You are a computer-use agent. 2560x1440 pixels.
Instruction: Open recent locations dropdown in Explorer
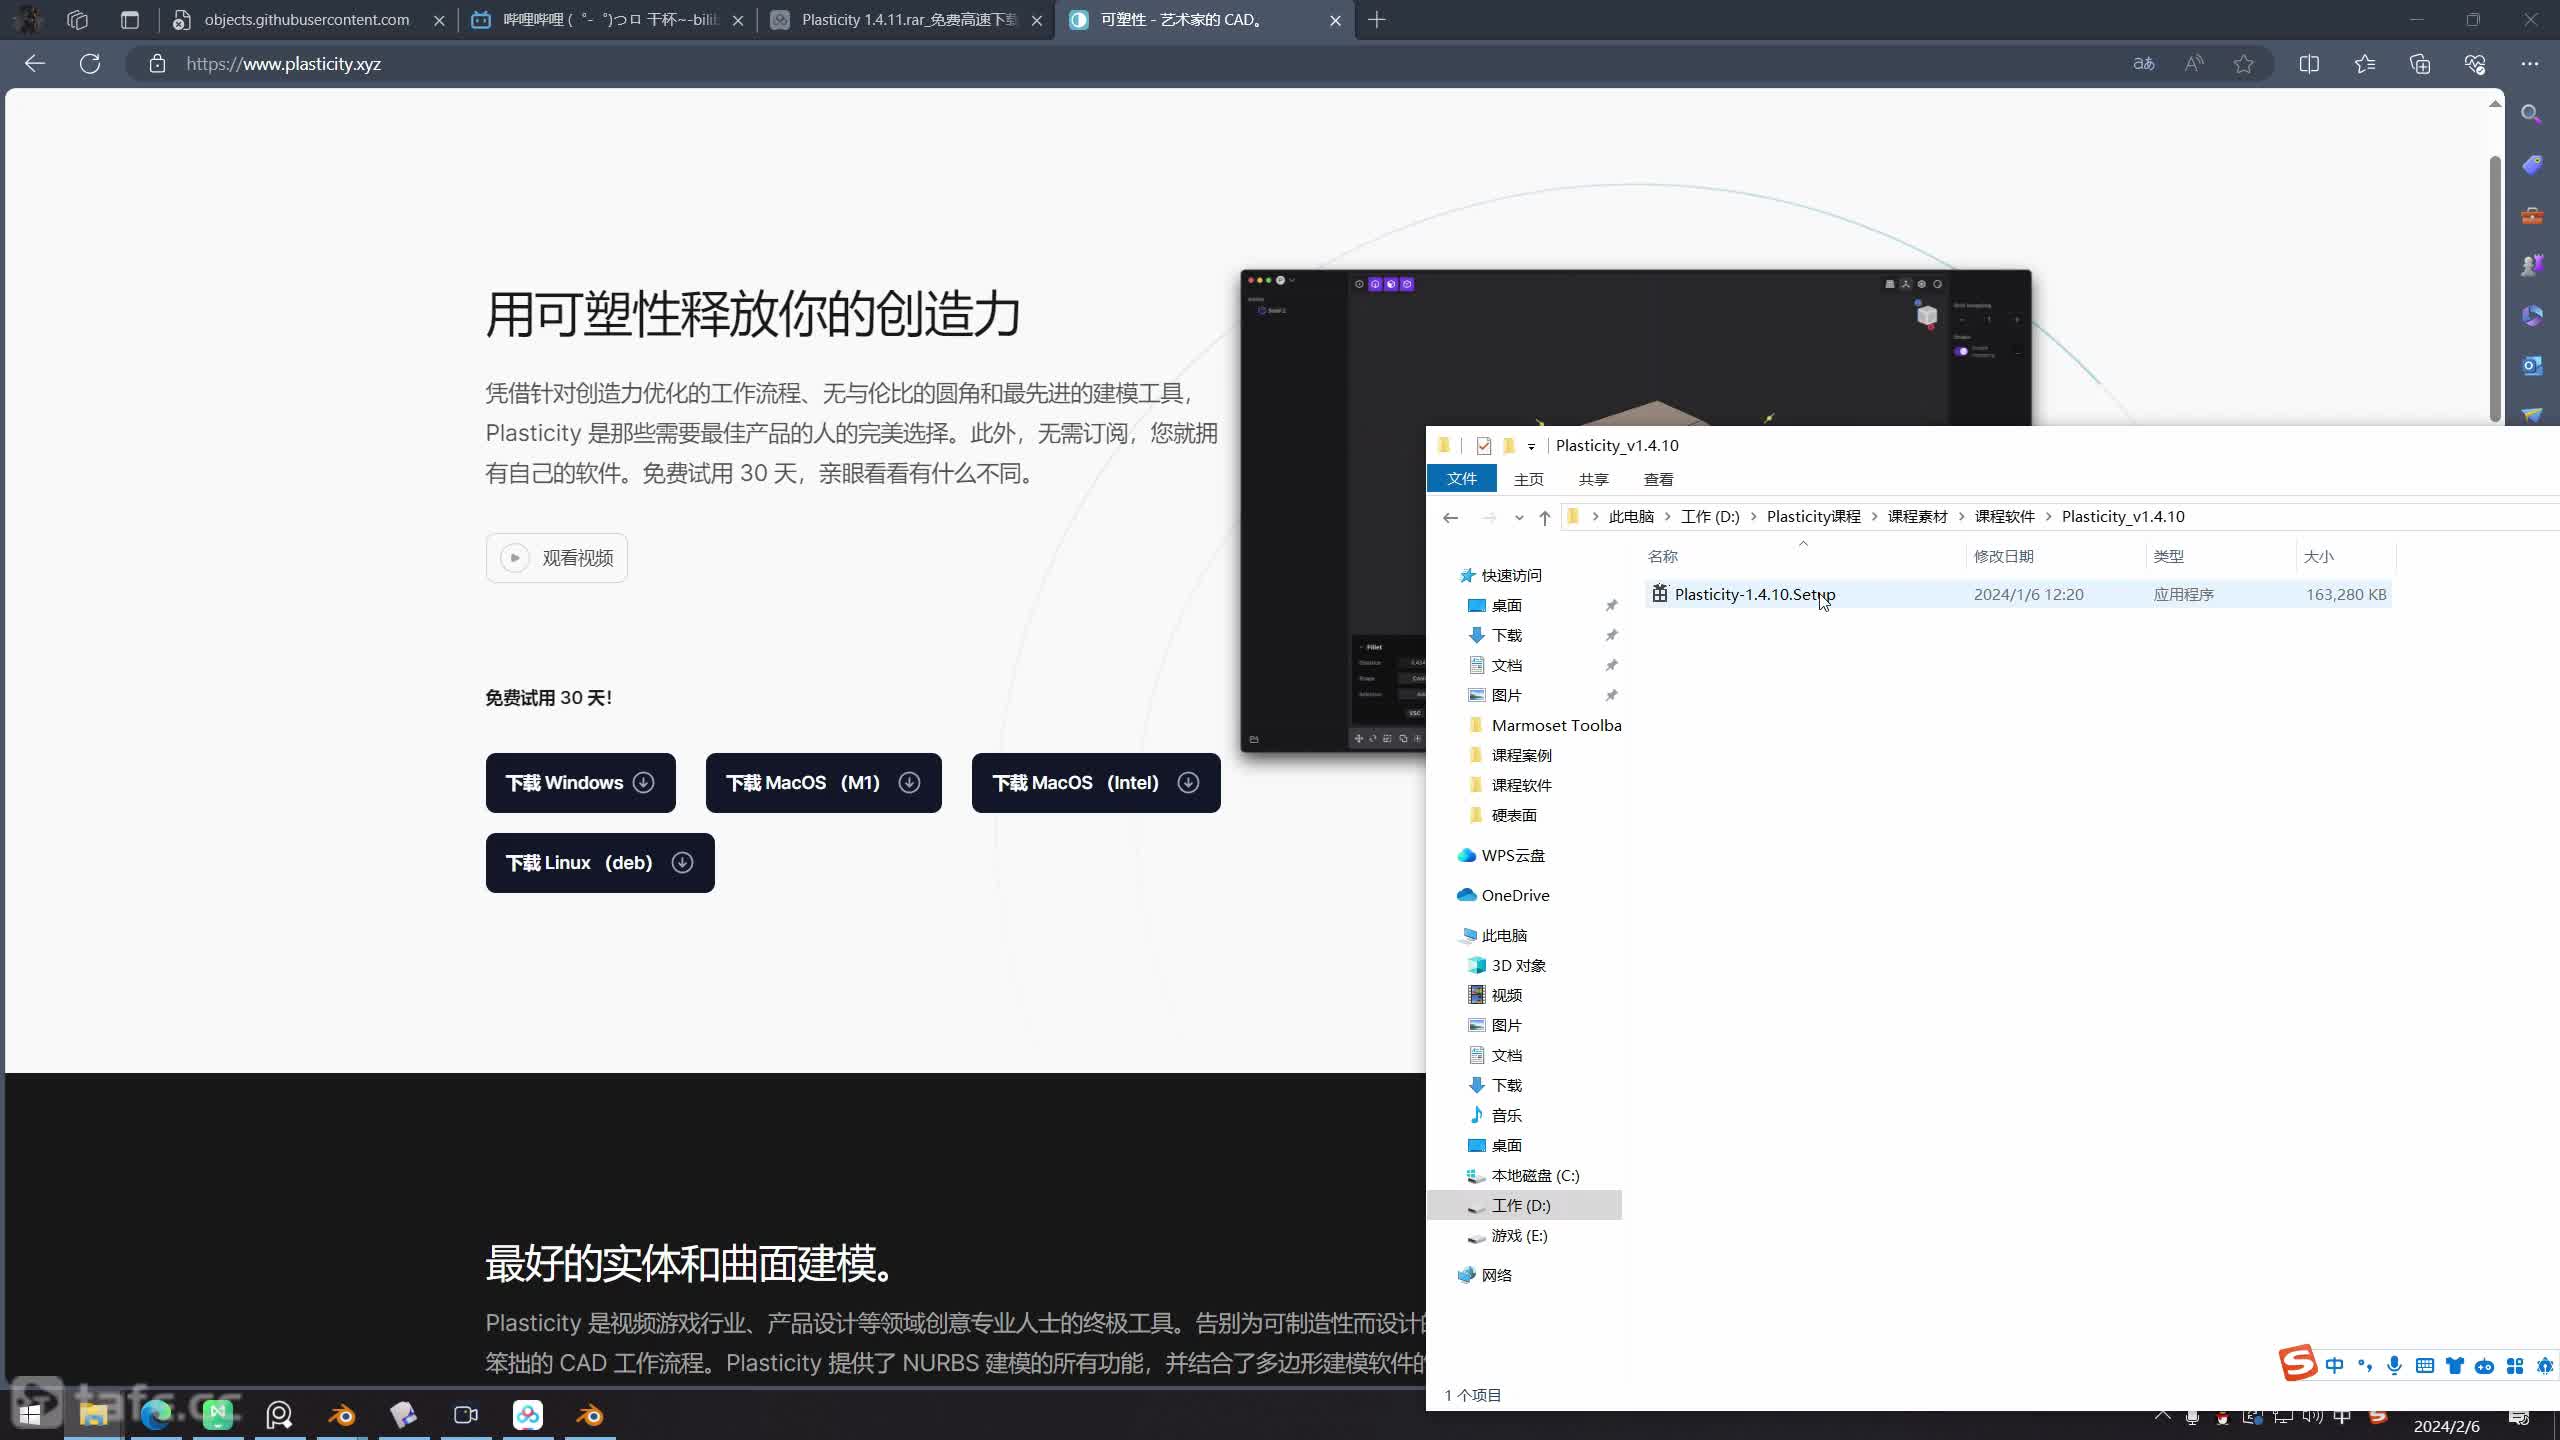tap(1519, 517)
